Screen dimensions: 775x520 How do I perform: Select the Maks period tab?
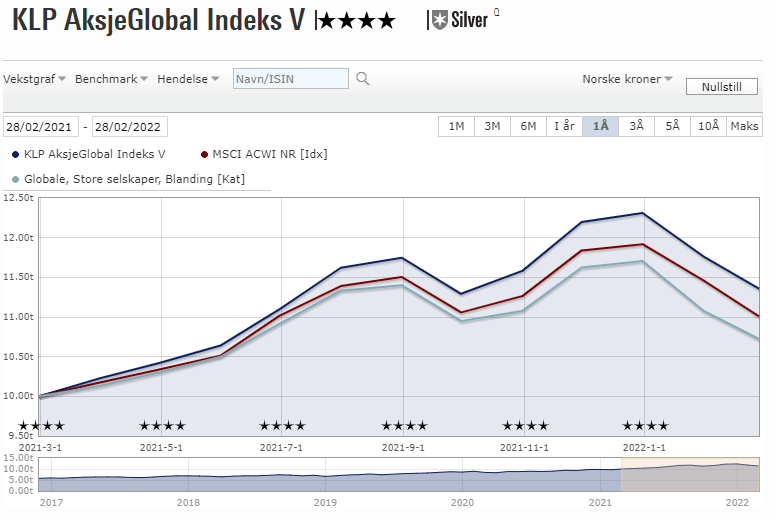(744, 126)
